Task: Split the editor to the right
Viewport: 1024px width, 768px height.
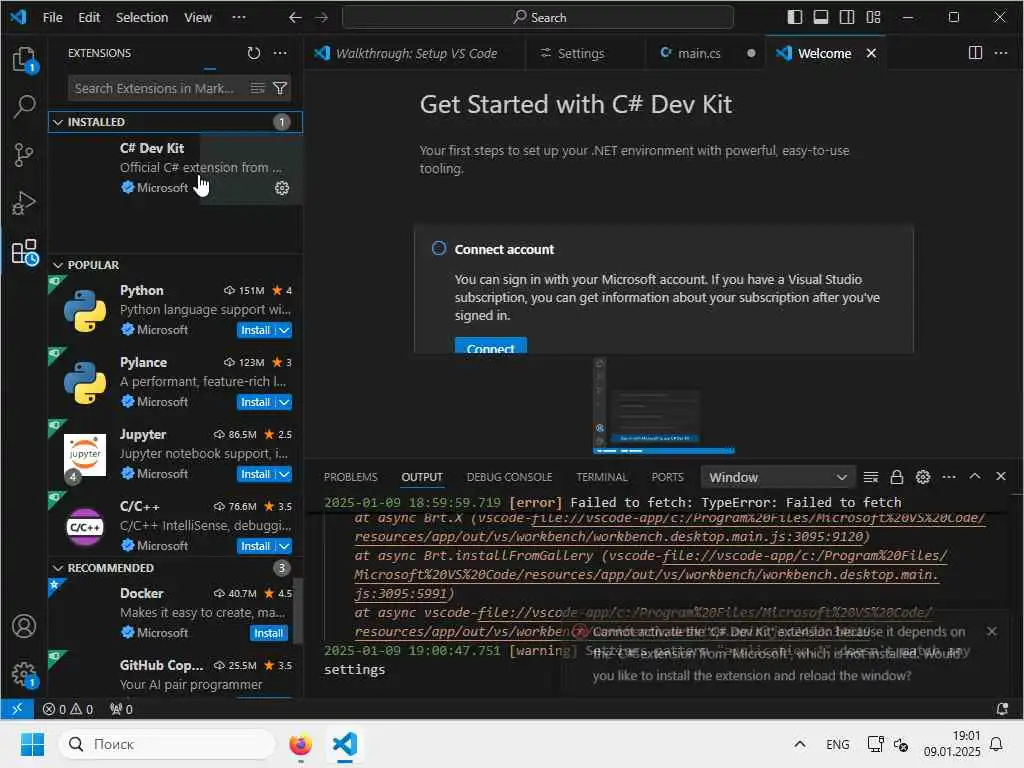Action: point(975,53)
